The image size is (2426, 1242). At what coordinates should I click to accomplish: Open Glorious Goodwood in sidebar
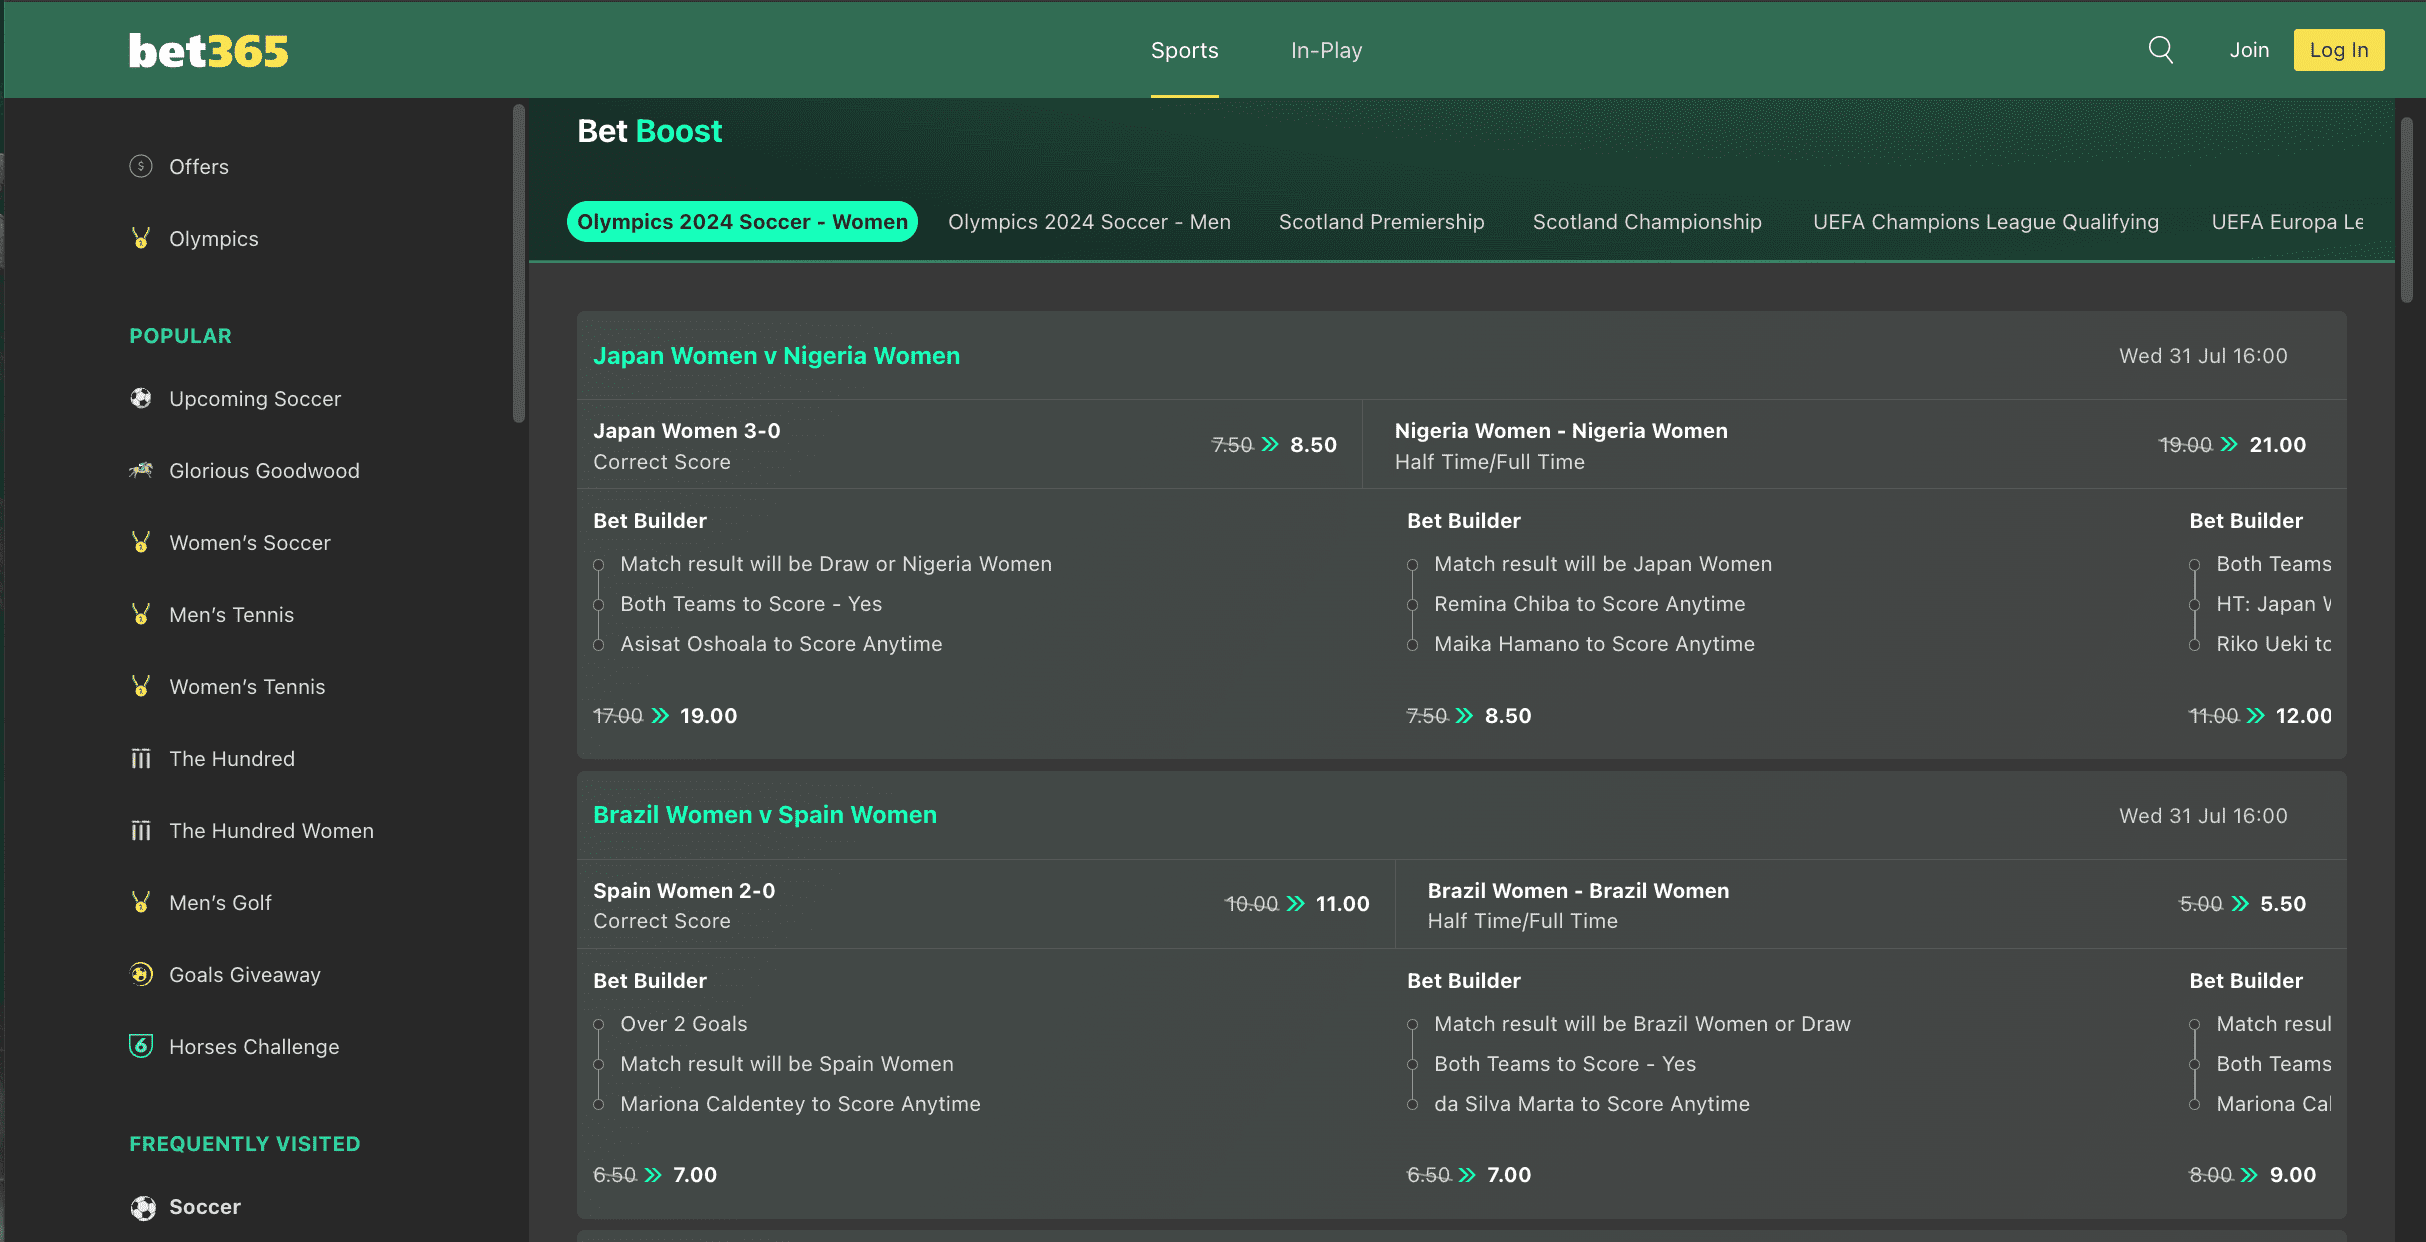pos(264,470)
